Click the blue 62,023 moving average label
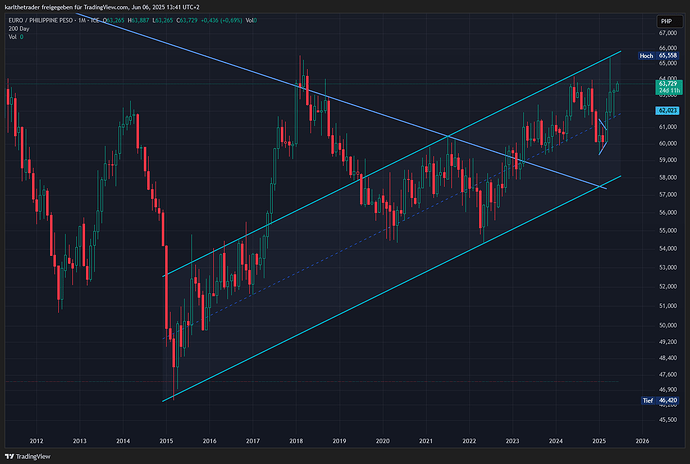This screenshot has width=690, height=464. coord(668,110)
